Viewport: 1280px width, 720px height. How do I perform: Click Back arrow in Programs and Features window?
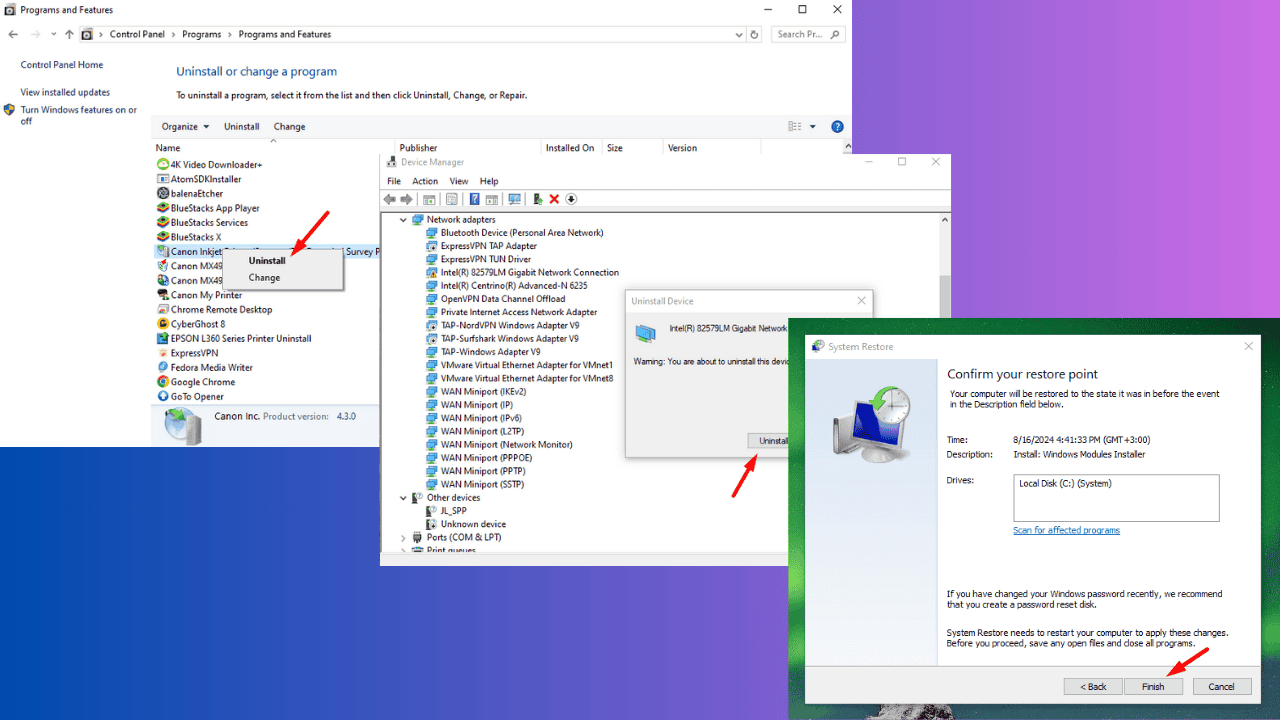tap(13, 34)
